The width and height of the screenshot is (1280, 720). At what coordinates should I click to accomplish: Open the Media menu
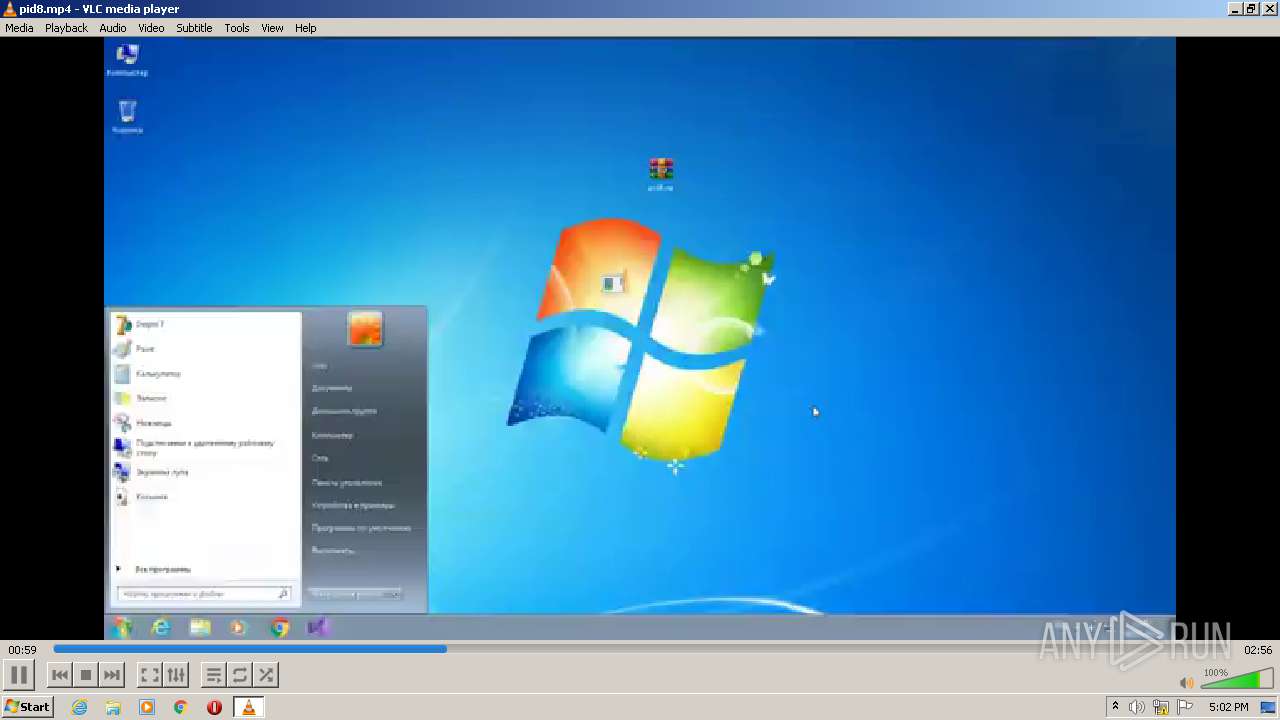coord(19,28)
